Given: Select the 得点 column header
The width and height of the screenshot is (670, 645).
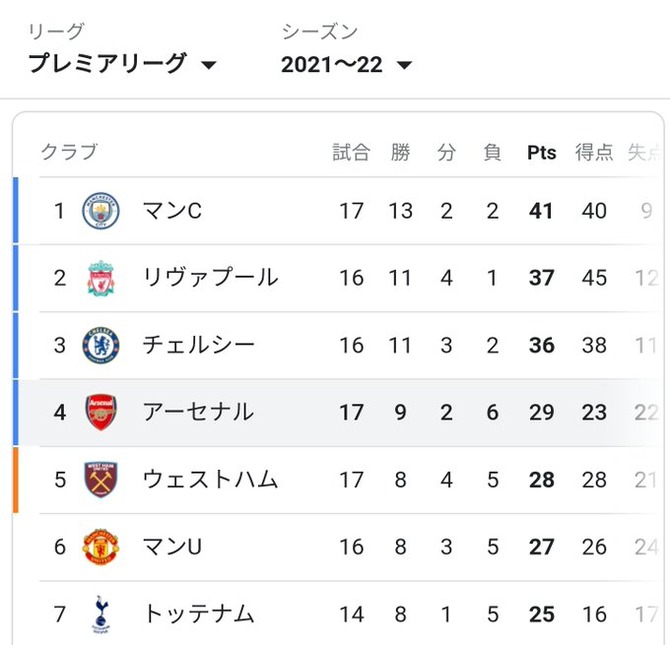Looking at the screenshot, I should (594, 153).
